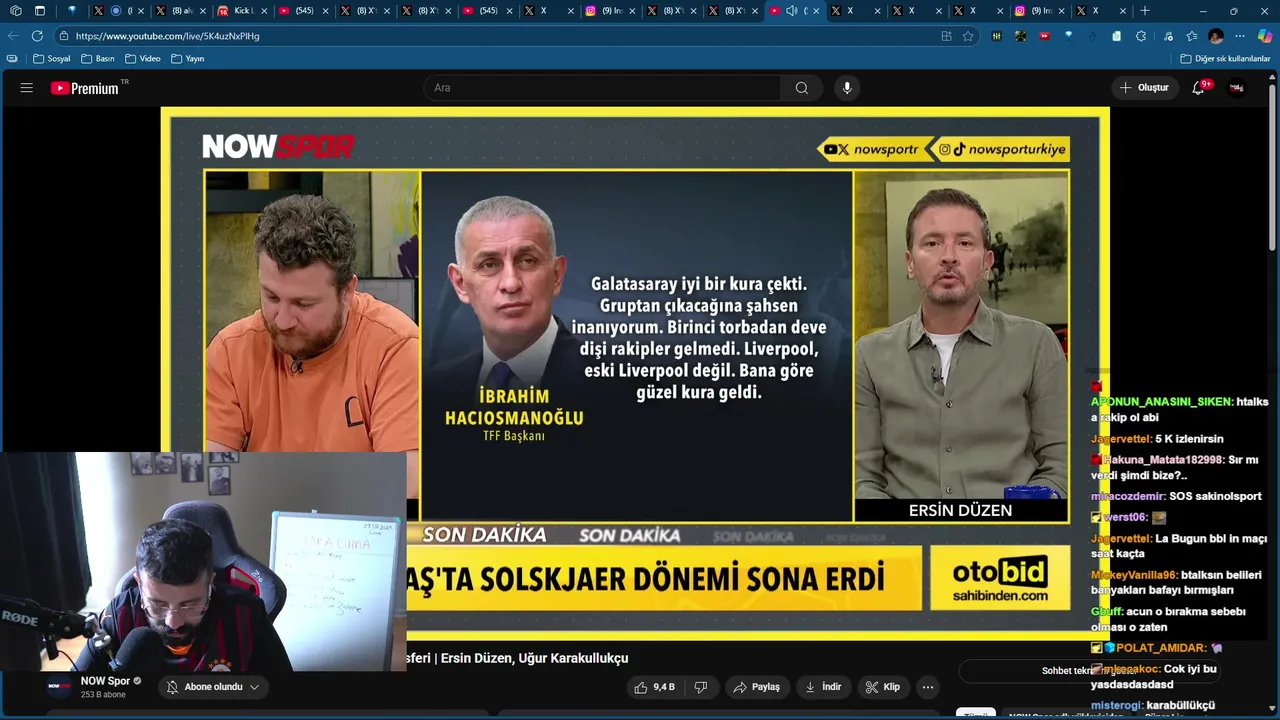Open the Copilot sidebar icon

(x=1265, y=36)
